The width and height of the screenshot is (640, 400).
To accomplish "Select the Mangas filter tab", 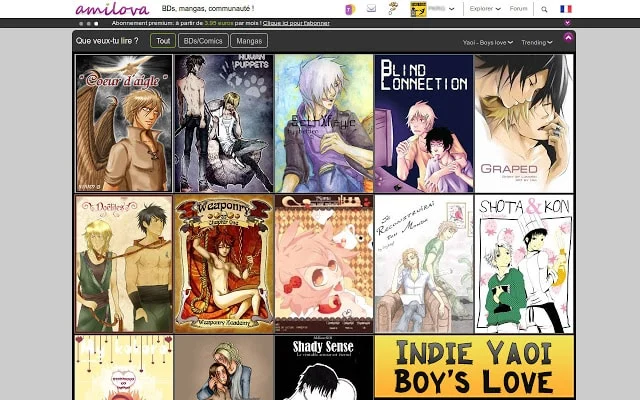I will coord(249,41).
